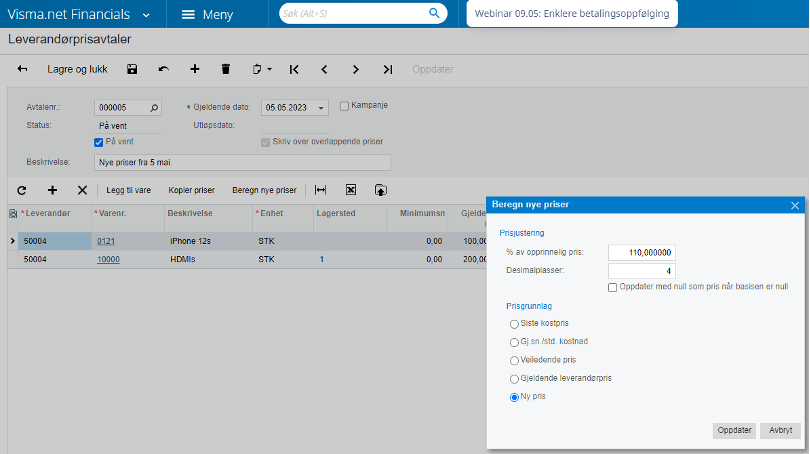Viewport: 810px width, 454px height.
Task: Cancel the dialog with Avbryt
Action: 780,430
